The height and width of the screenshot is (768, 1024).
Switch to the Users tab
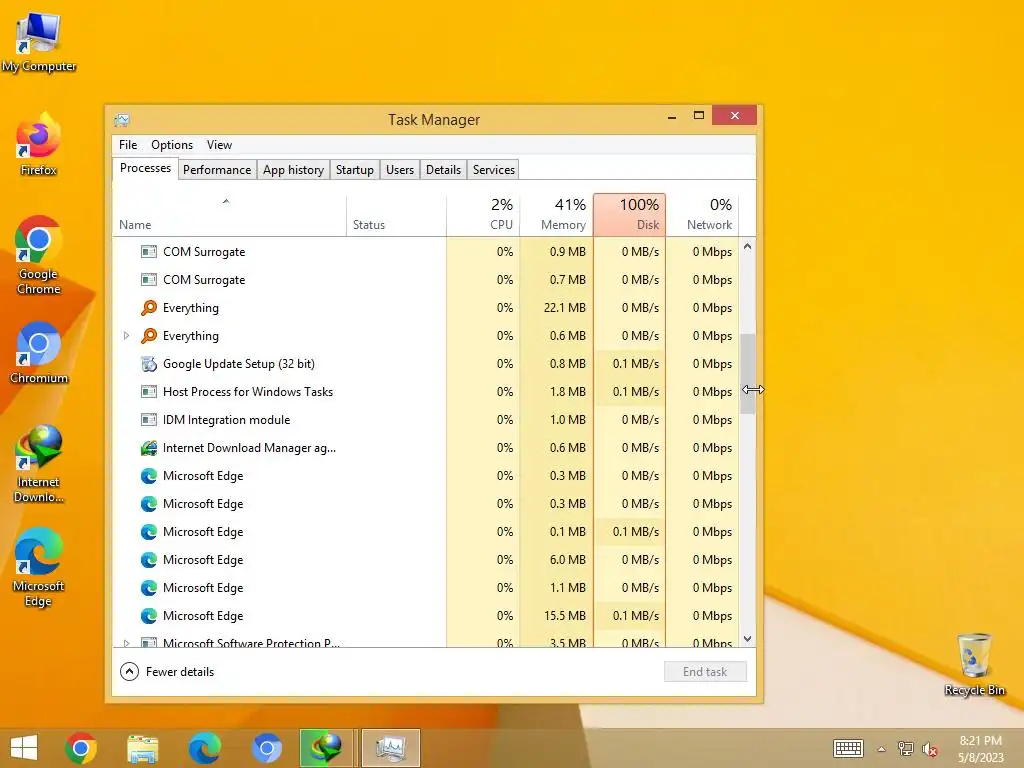click(x=400, y=170)
